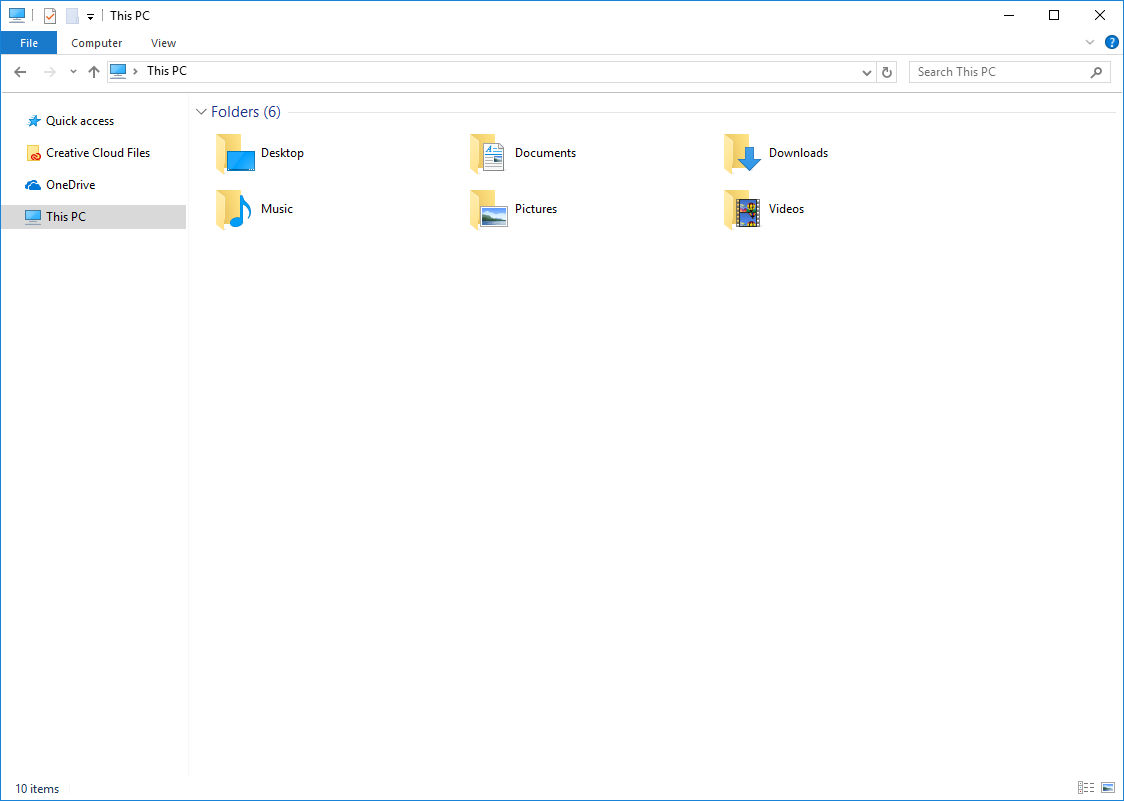Screen dimensions: 1124x801
Task: Open the Desktop folder
Action: (x=237, y=154)
